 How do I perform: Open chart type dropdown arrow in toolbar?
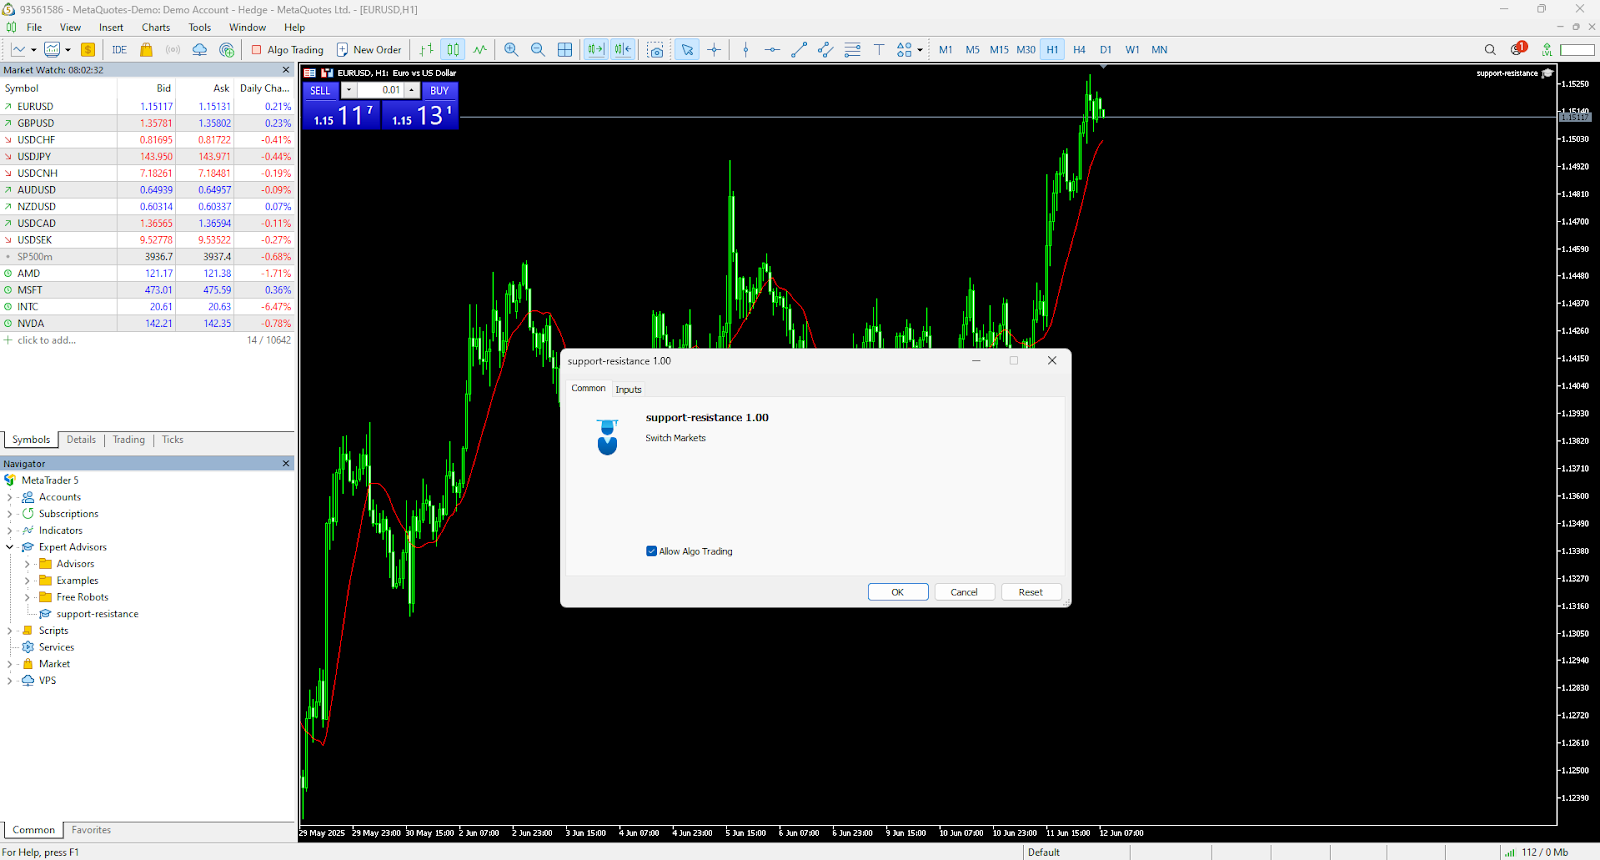[x=34, y=50]
